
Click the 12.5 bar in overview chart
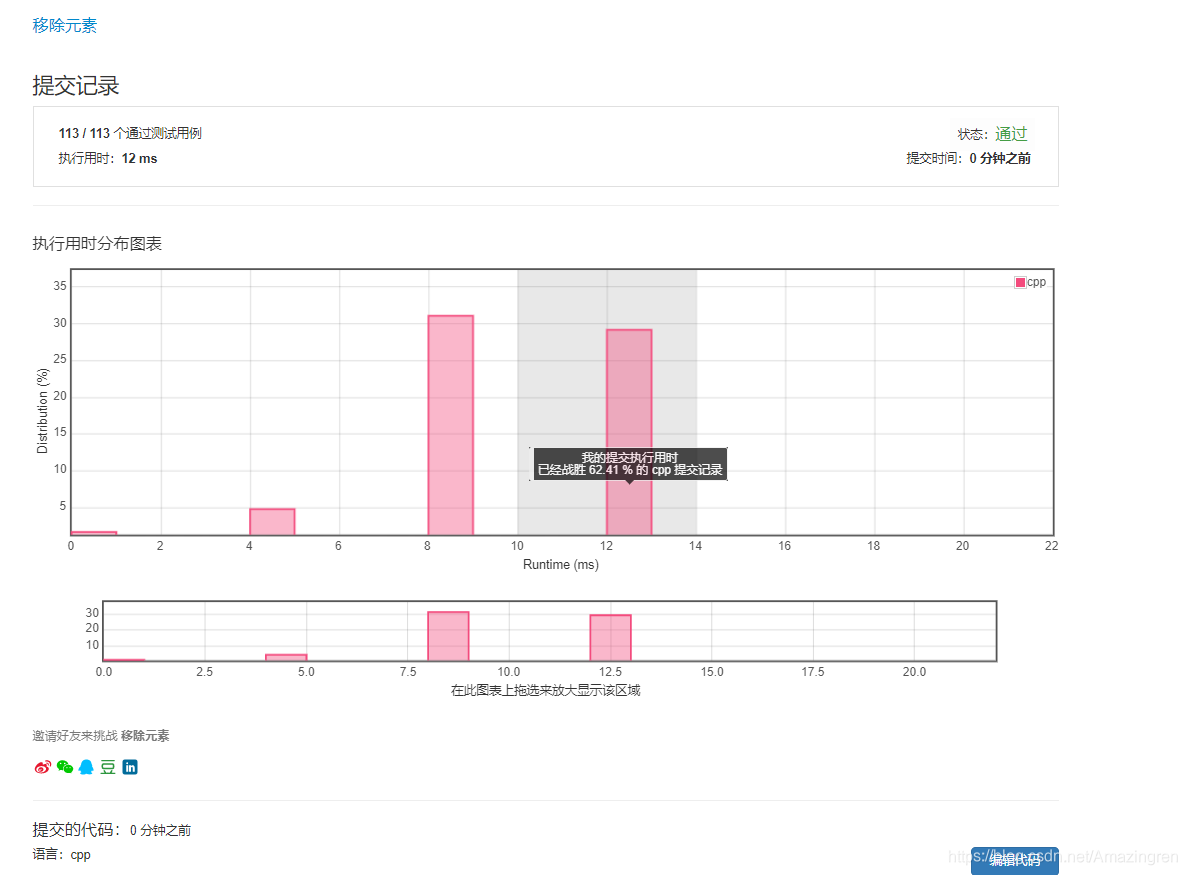pyautogui.click(x=610, y=637)
